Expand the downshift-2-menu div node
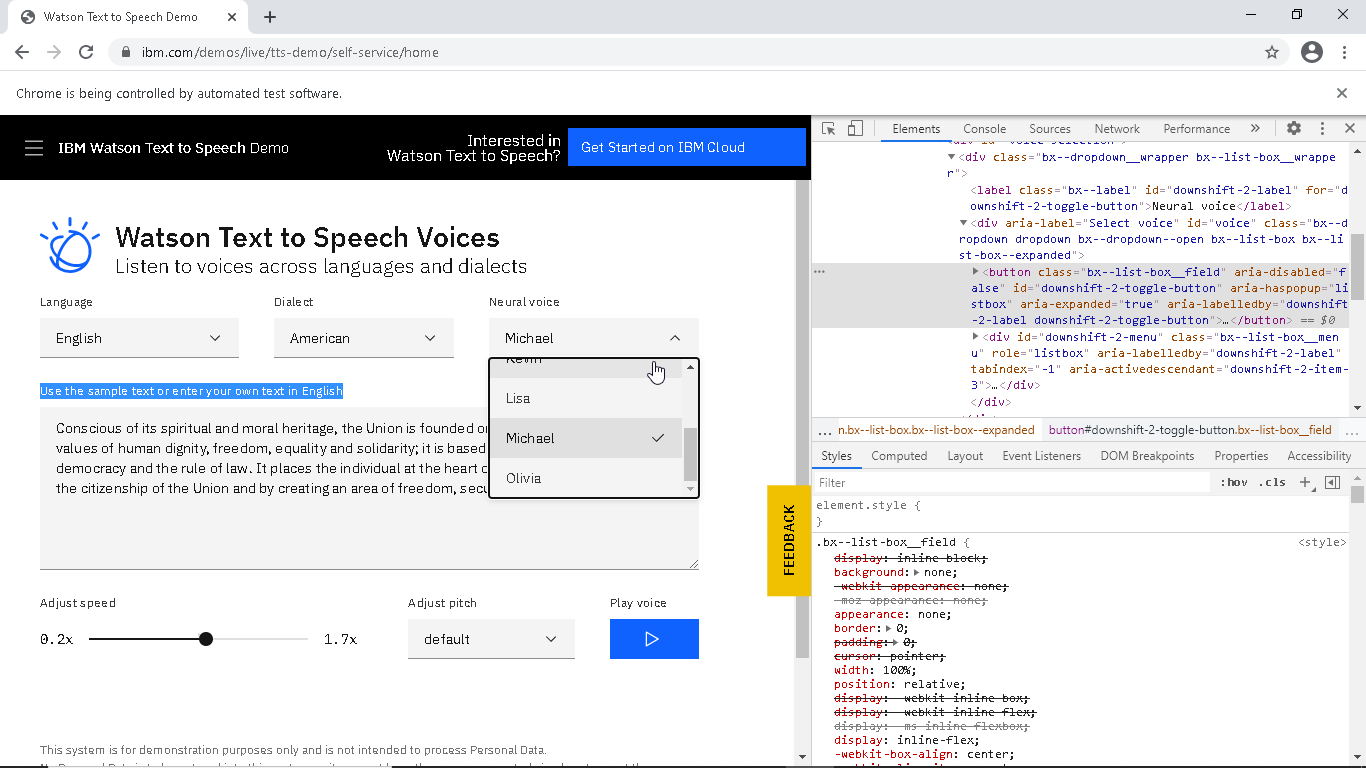This screenshot has width=1366, height=768. click(976, 337)
